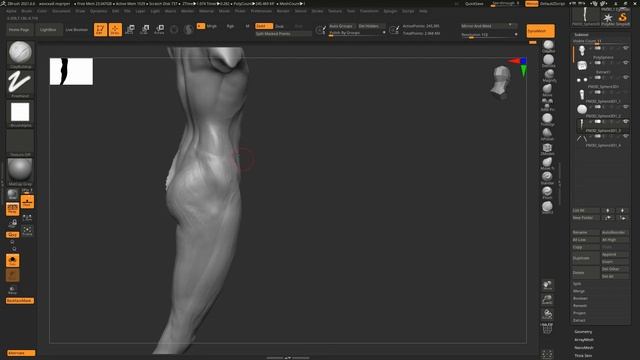The image size is (640, 360).
Task: Select the ZModeler brush shortcut
Action: tap(547, 149)
